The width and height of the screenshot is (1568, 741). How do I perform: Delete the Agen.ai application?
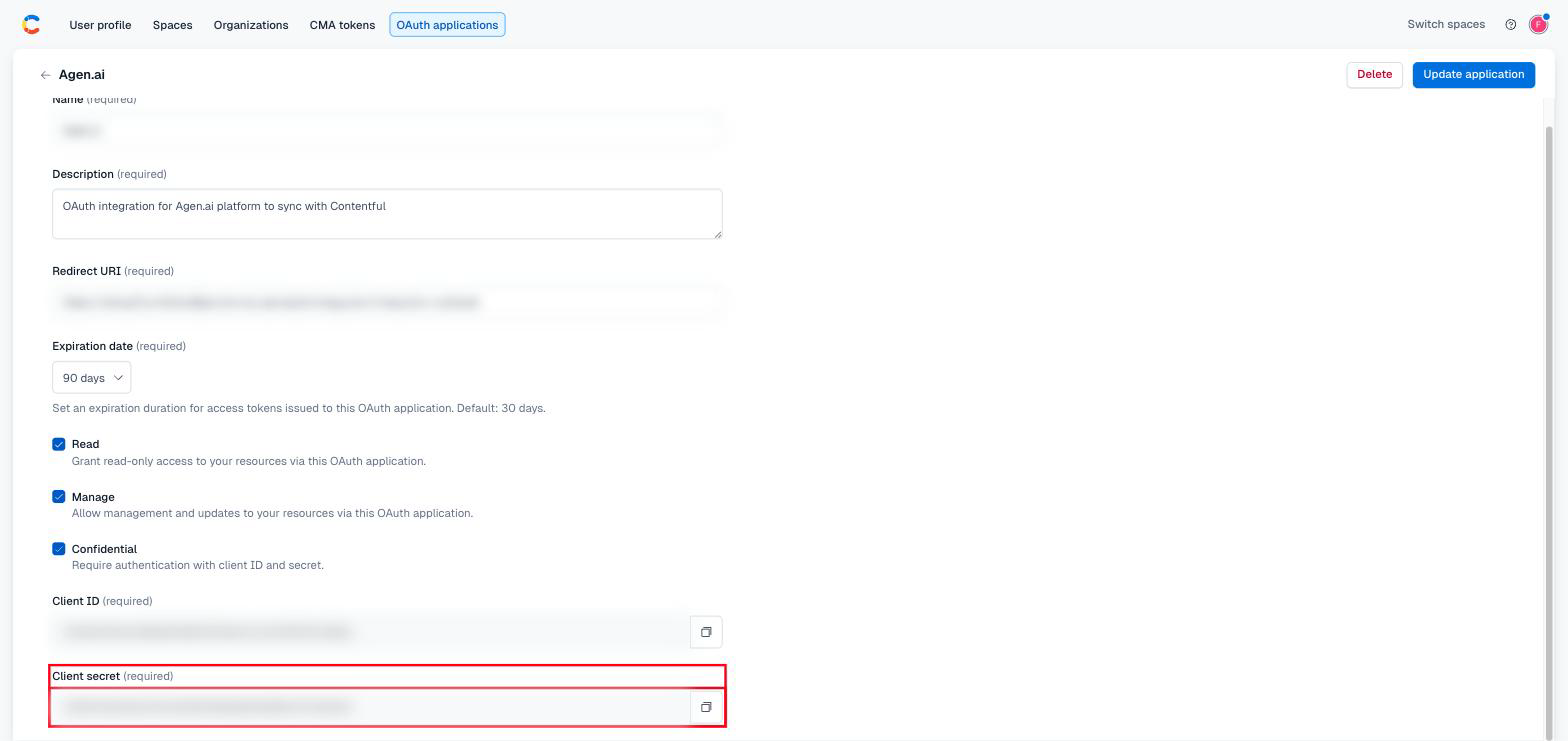click(x=1374, y=75)
